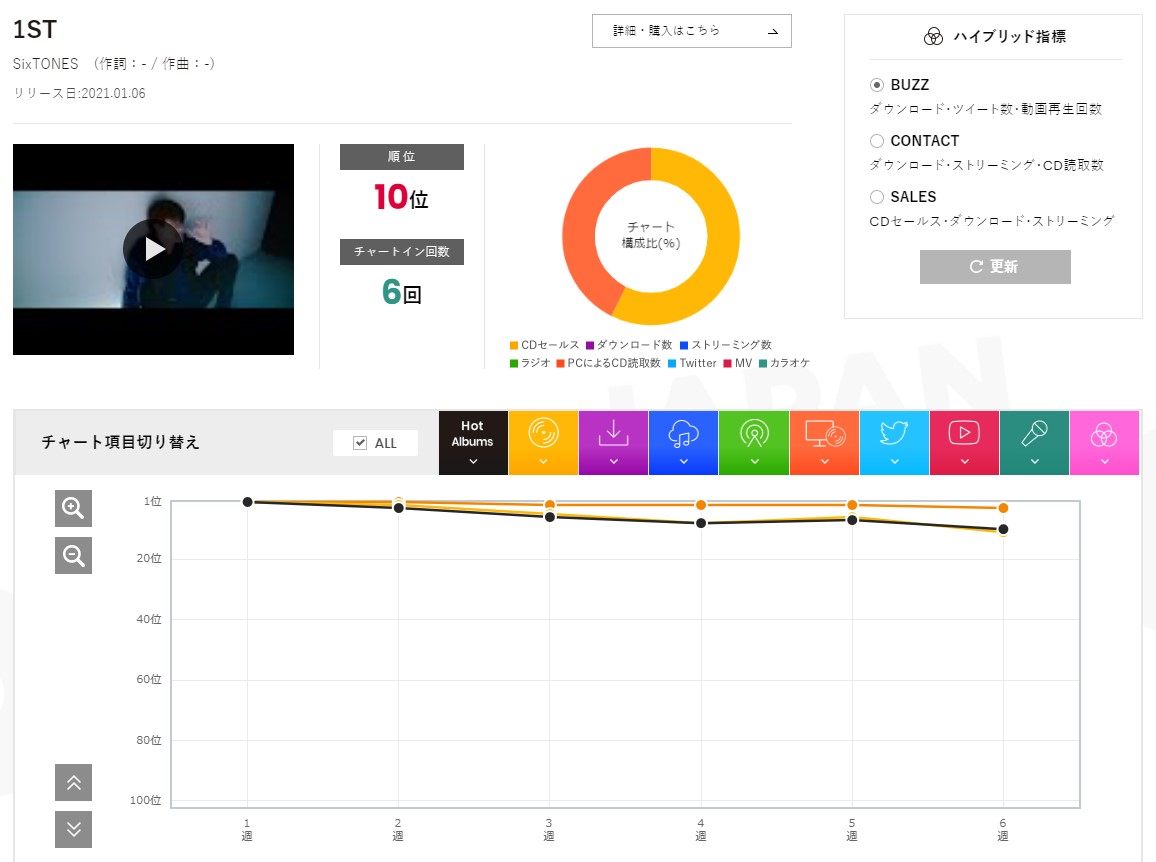Play the SixTONES video

pyautogui.click(x=153, y=248)
